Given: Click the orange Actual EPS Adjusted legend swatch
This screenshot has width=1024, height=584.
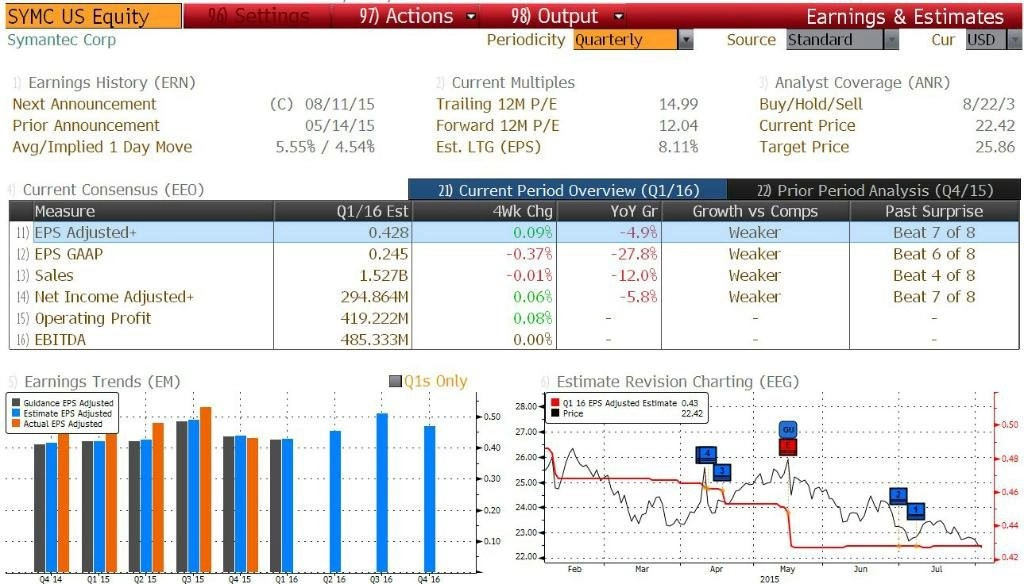Looking at the screenshot, I should [16, 424].
